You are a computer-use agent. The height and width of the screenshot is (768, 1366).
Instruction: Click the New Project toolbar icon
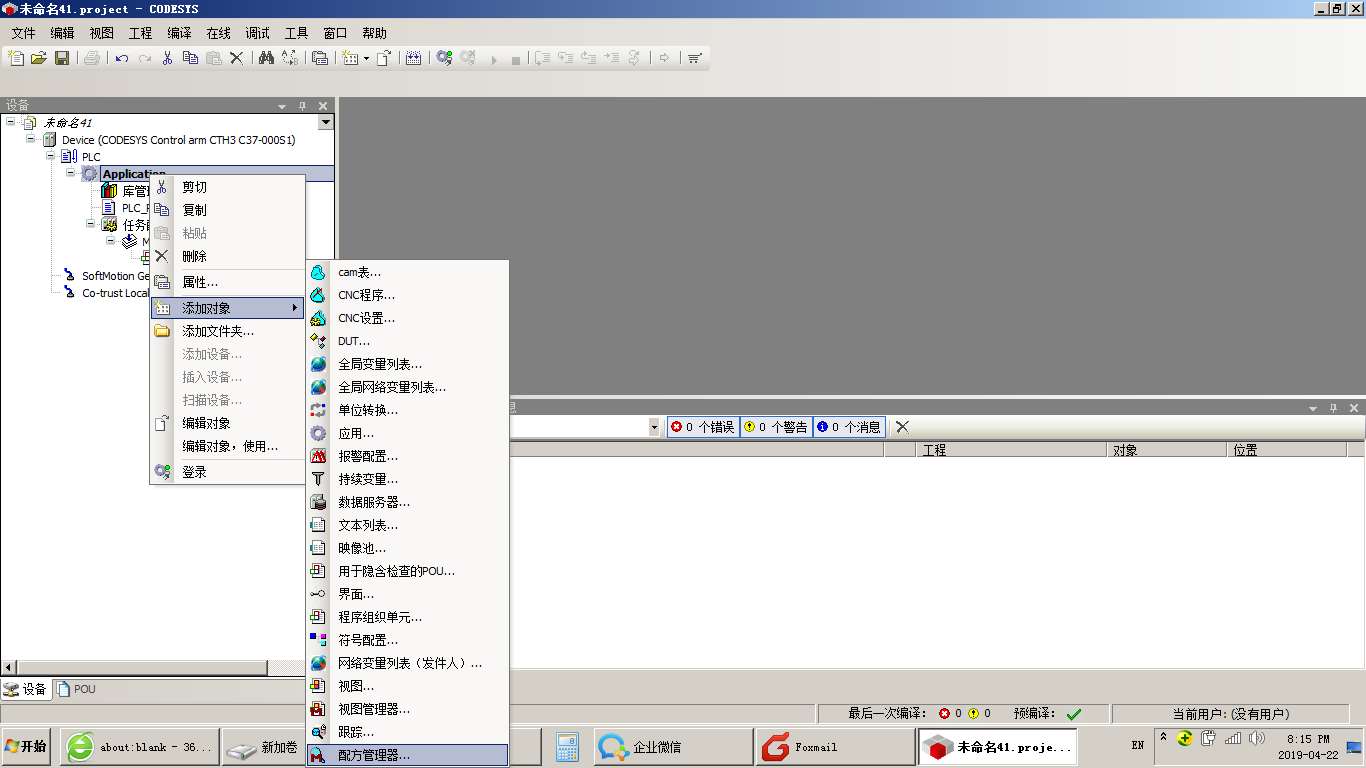pyautogui.click(x=16, y=58)
